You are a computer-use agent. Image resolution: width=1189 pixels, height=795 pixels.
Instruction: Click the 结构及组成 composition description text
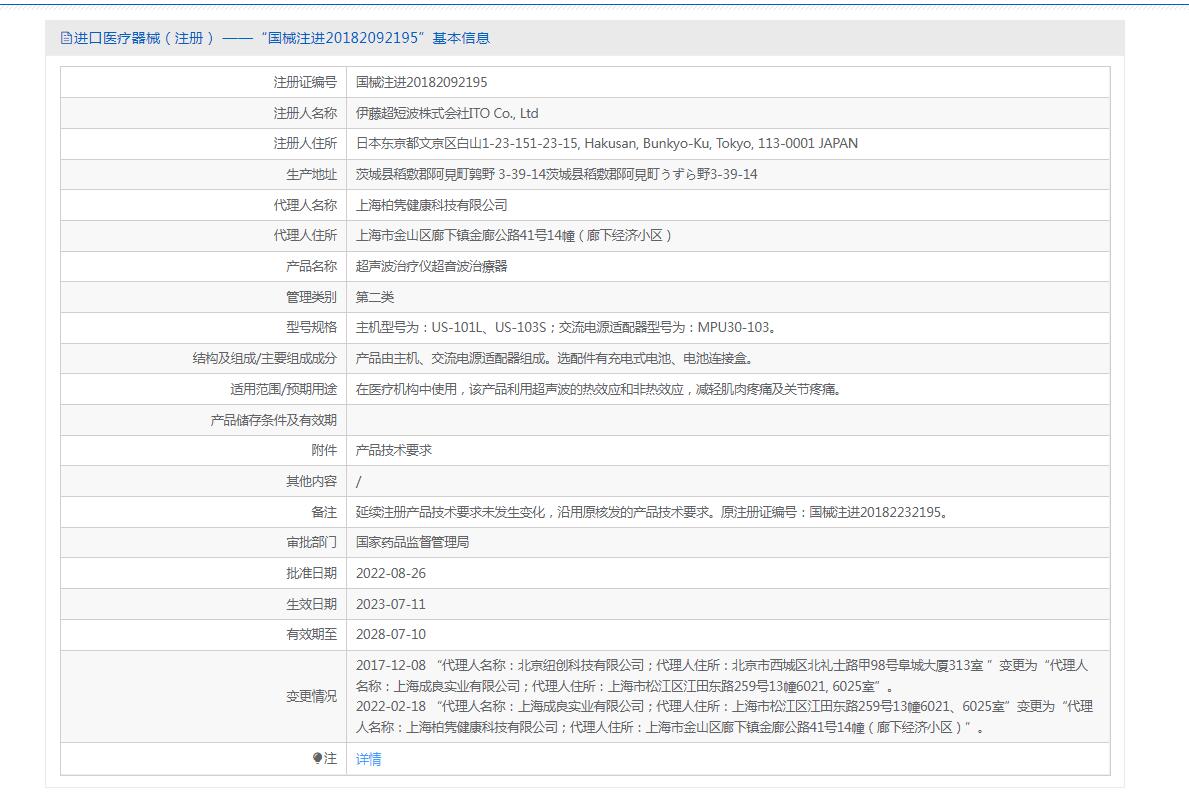point(553,359)
